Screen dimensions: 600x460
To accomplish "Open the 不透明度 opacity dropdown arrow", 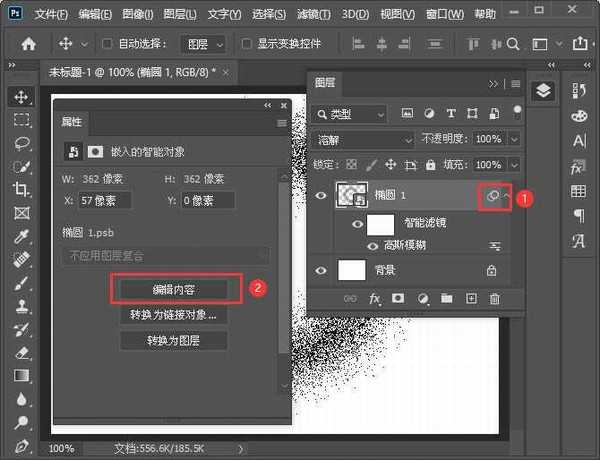I will 514,139.
